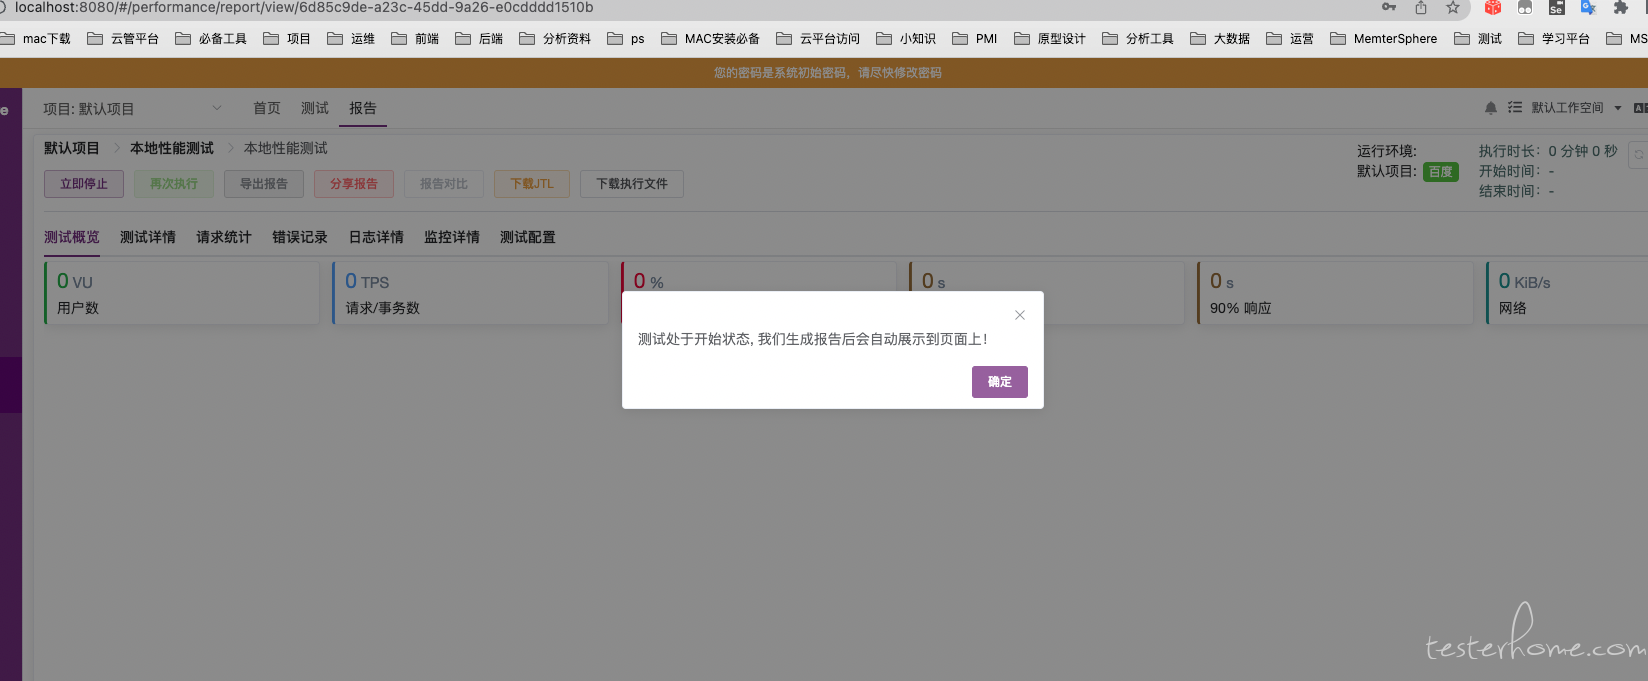Open the 后端 bookmark folder
This screenshot has height=681, width=1648.
click(479, 39)
